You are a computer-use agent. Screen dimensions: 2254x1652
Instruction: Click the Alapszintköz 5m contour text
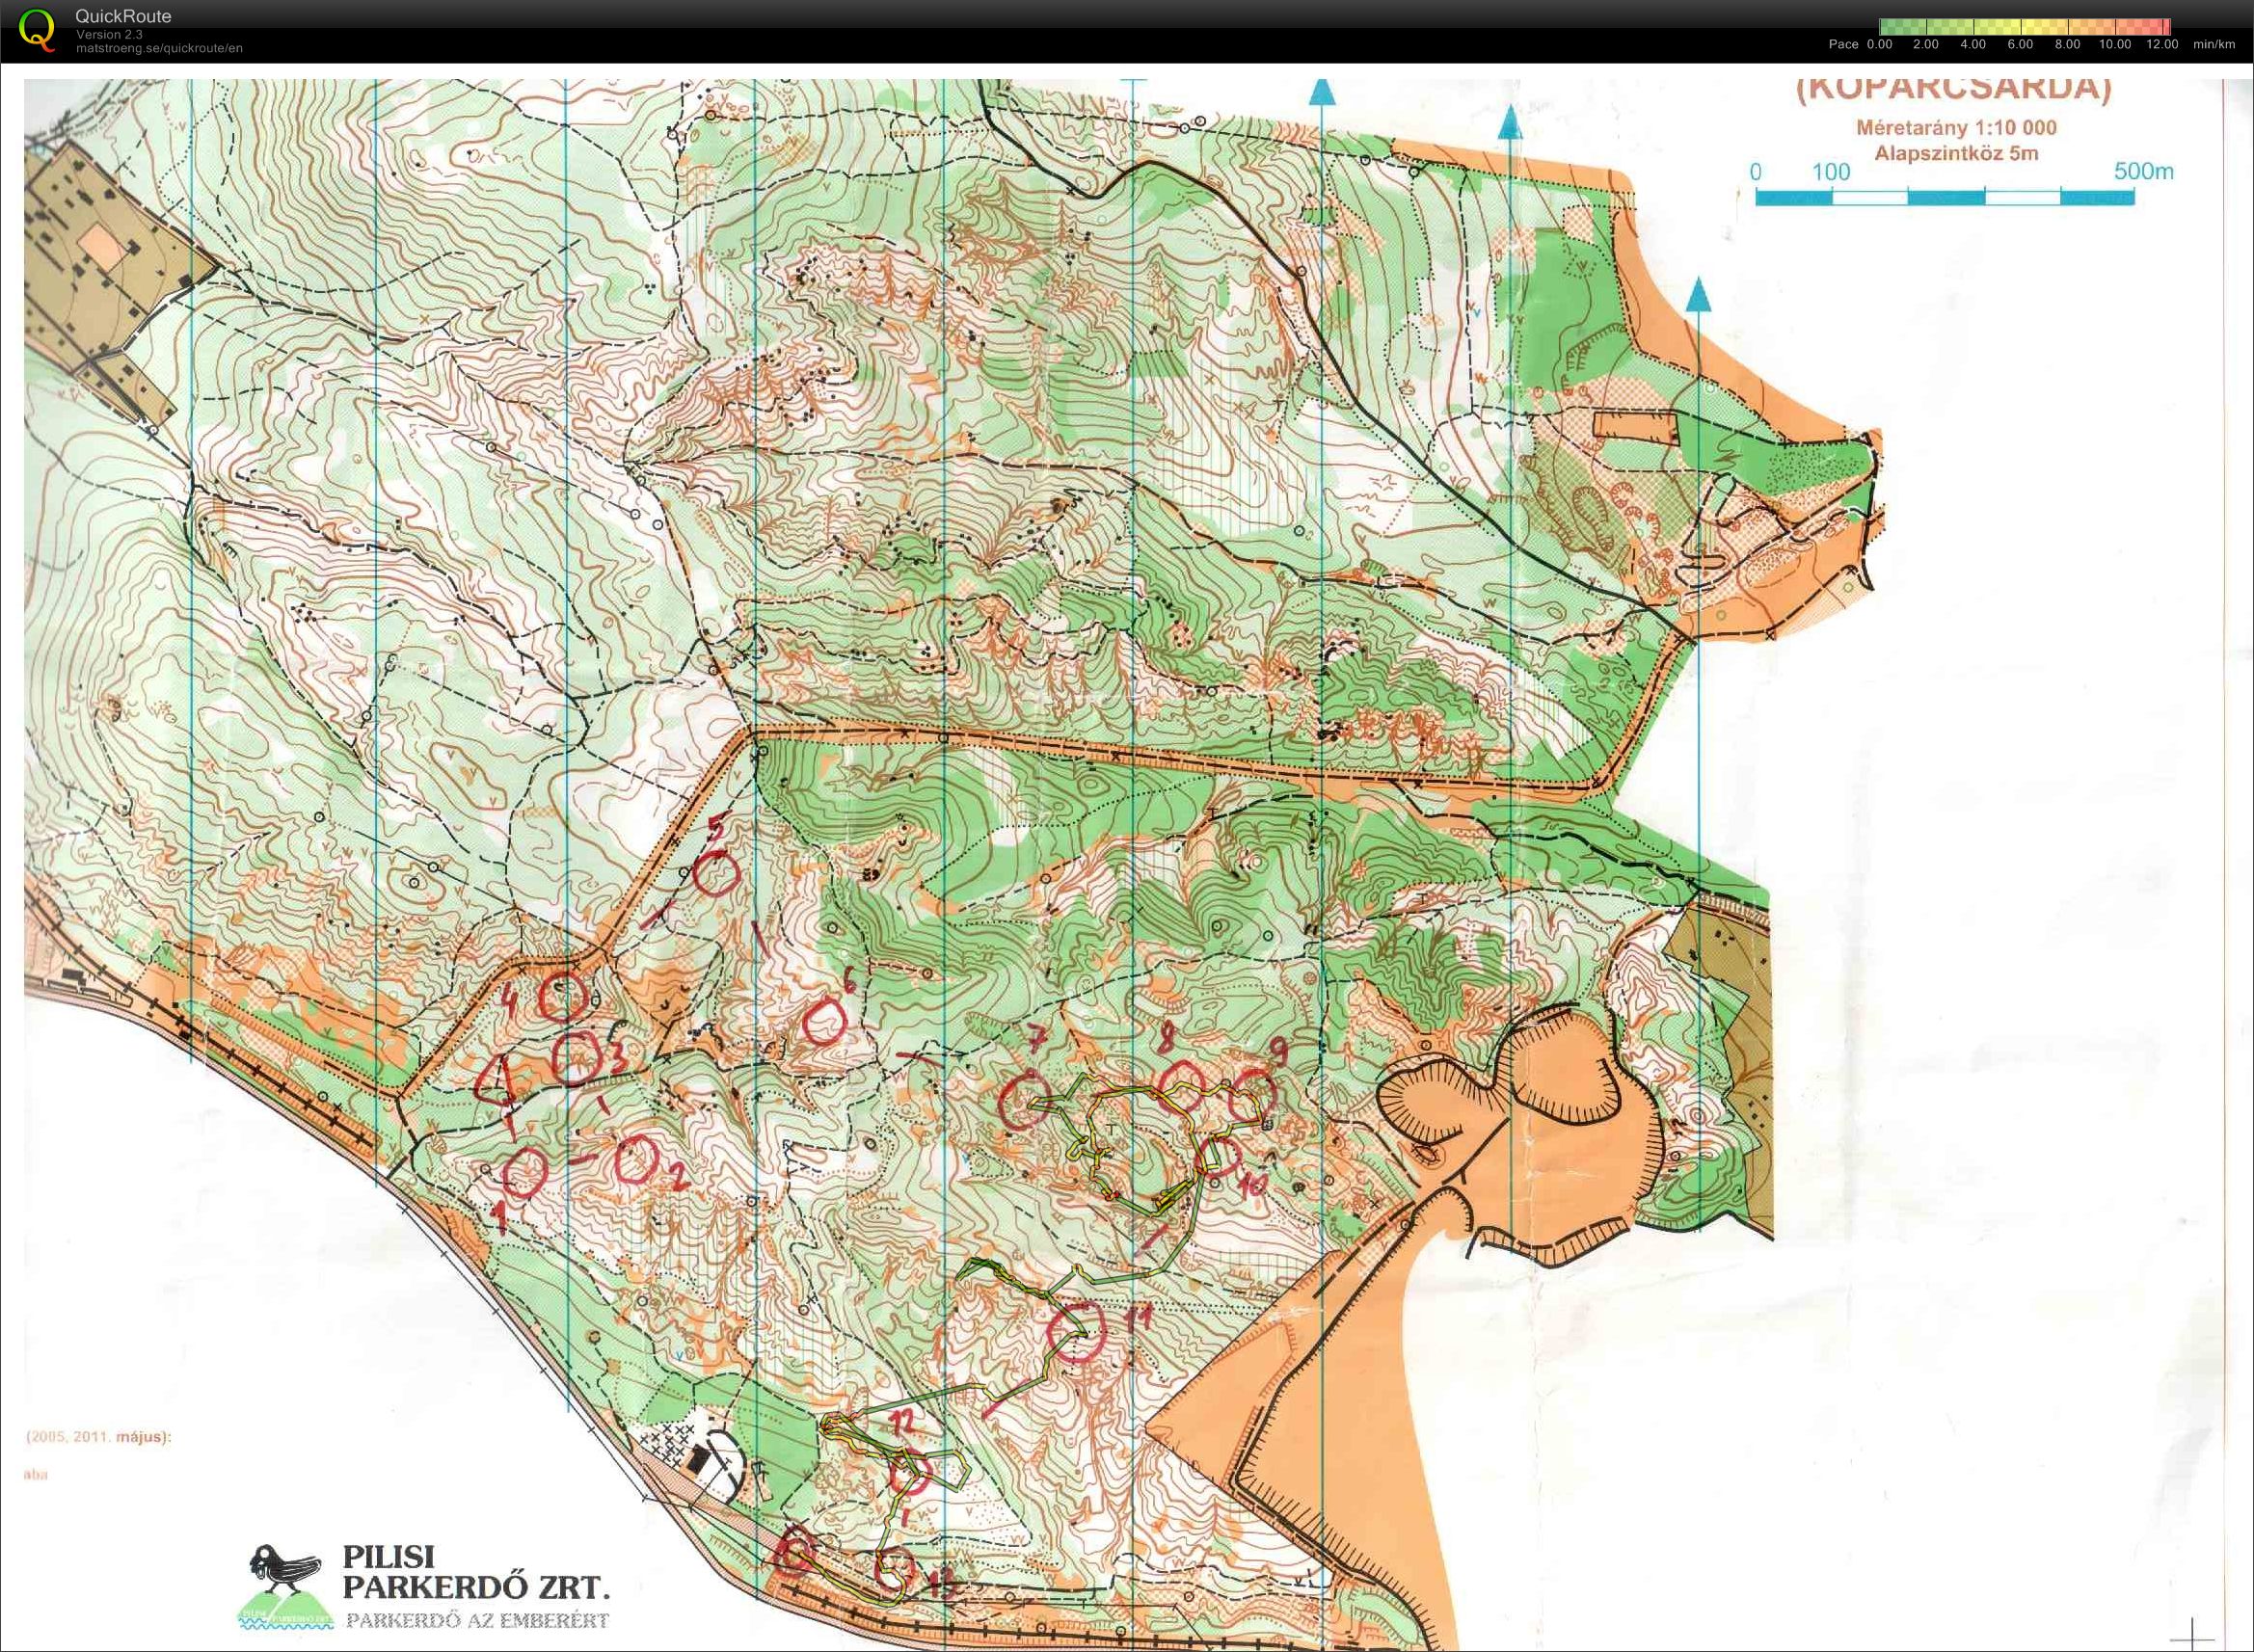[1956, 154]
